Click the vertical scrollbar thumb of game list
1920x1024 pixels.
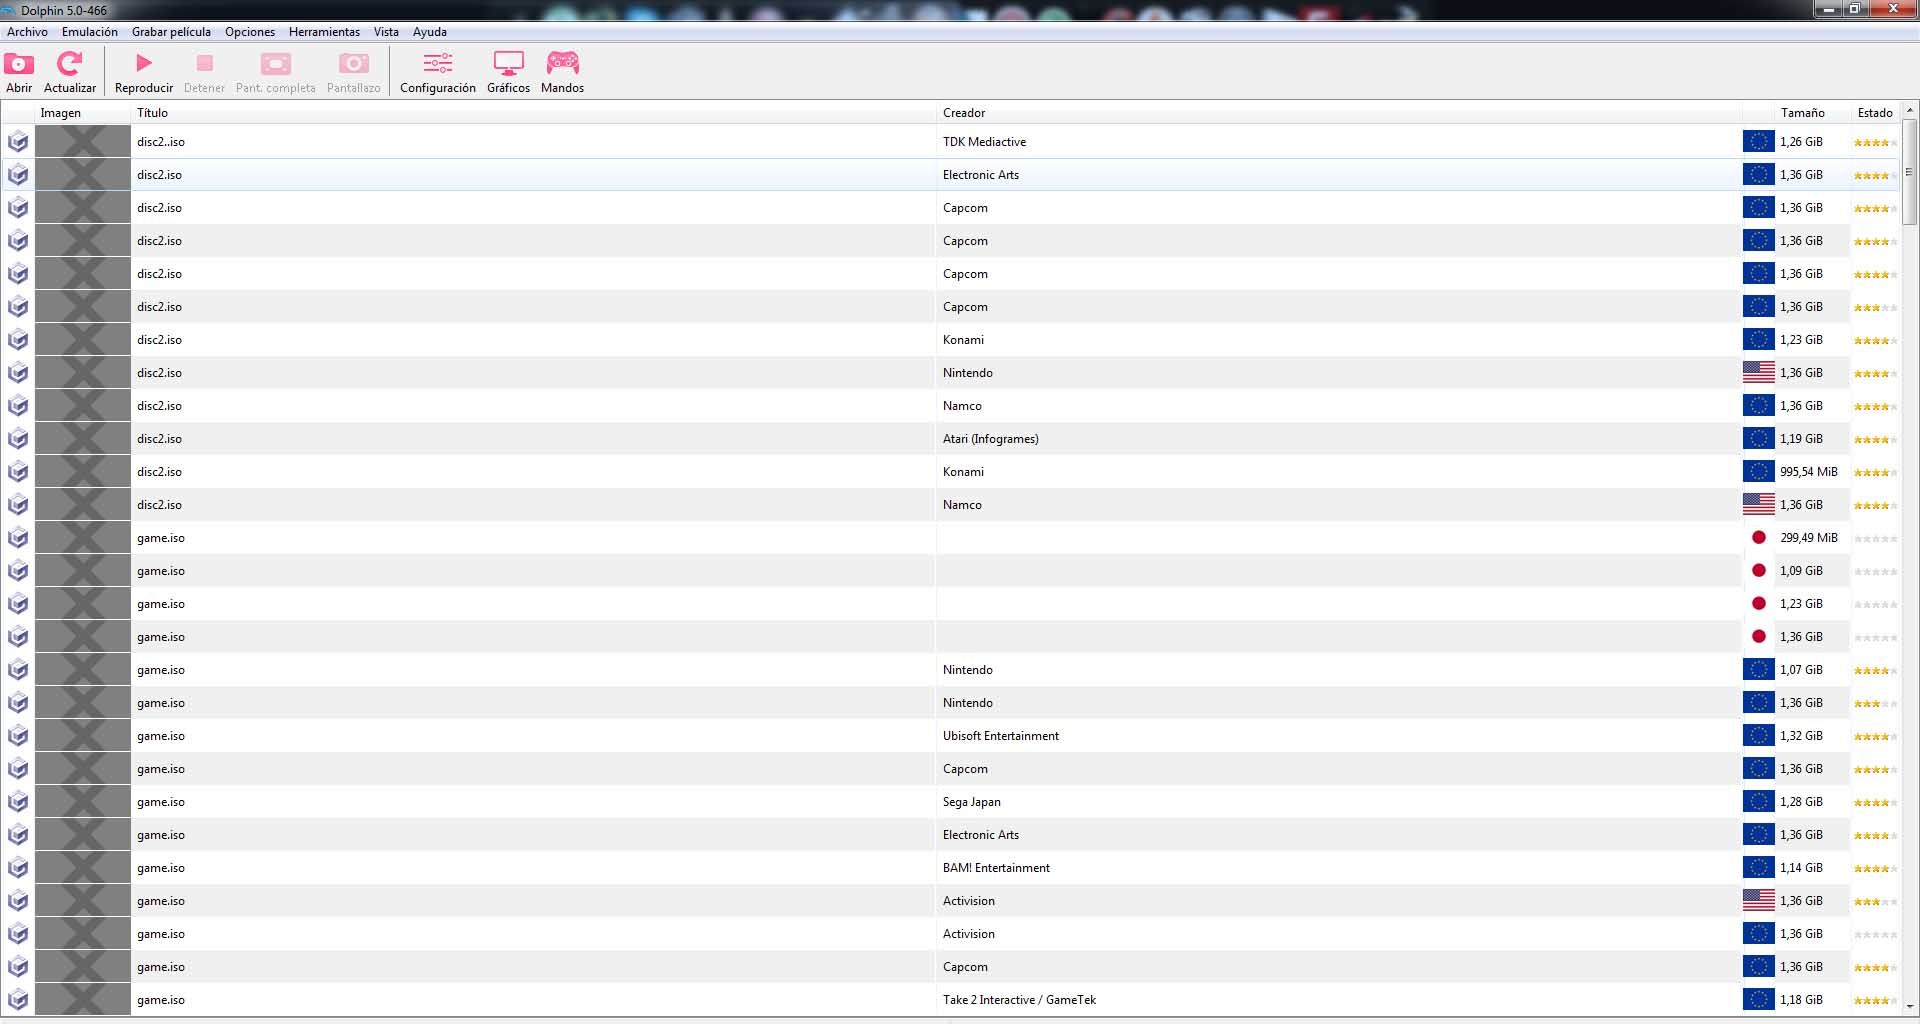[x=1909, y=172]
